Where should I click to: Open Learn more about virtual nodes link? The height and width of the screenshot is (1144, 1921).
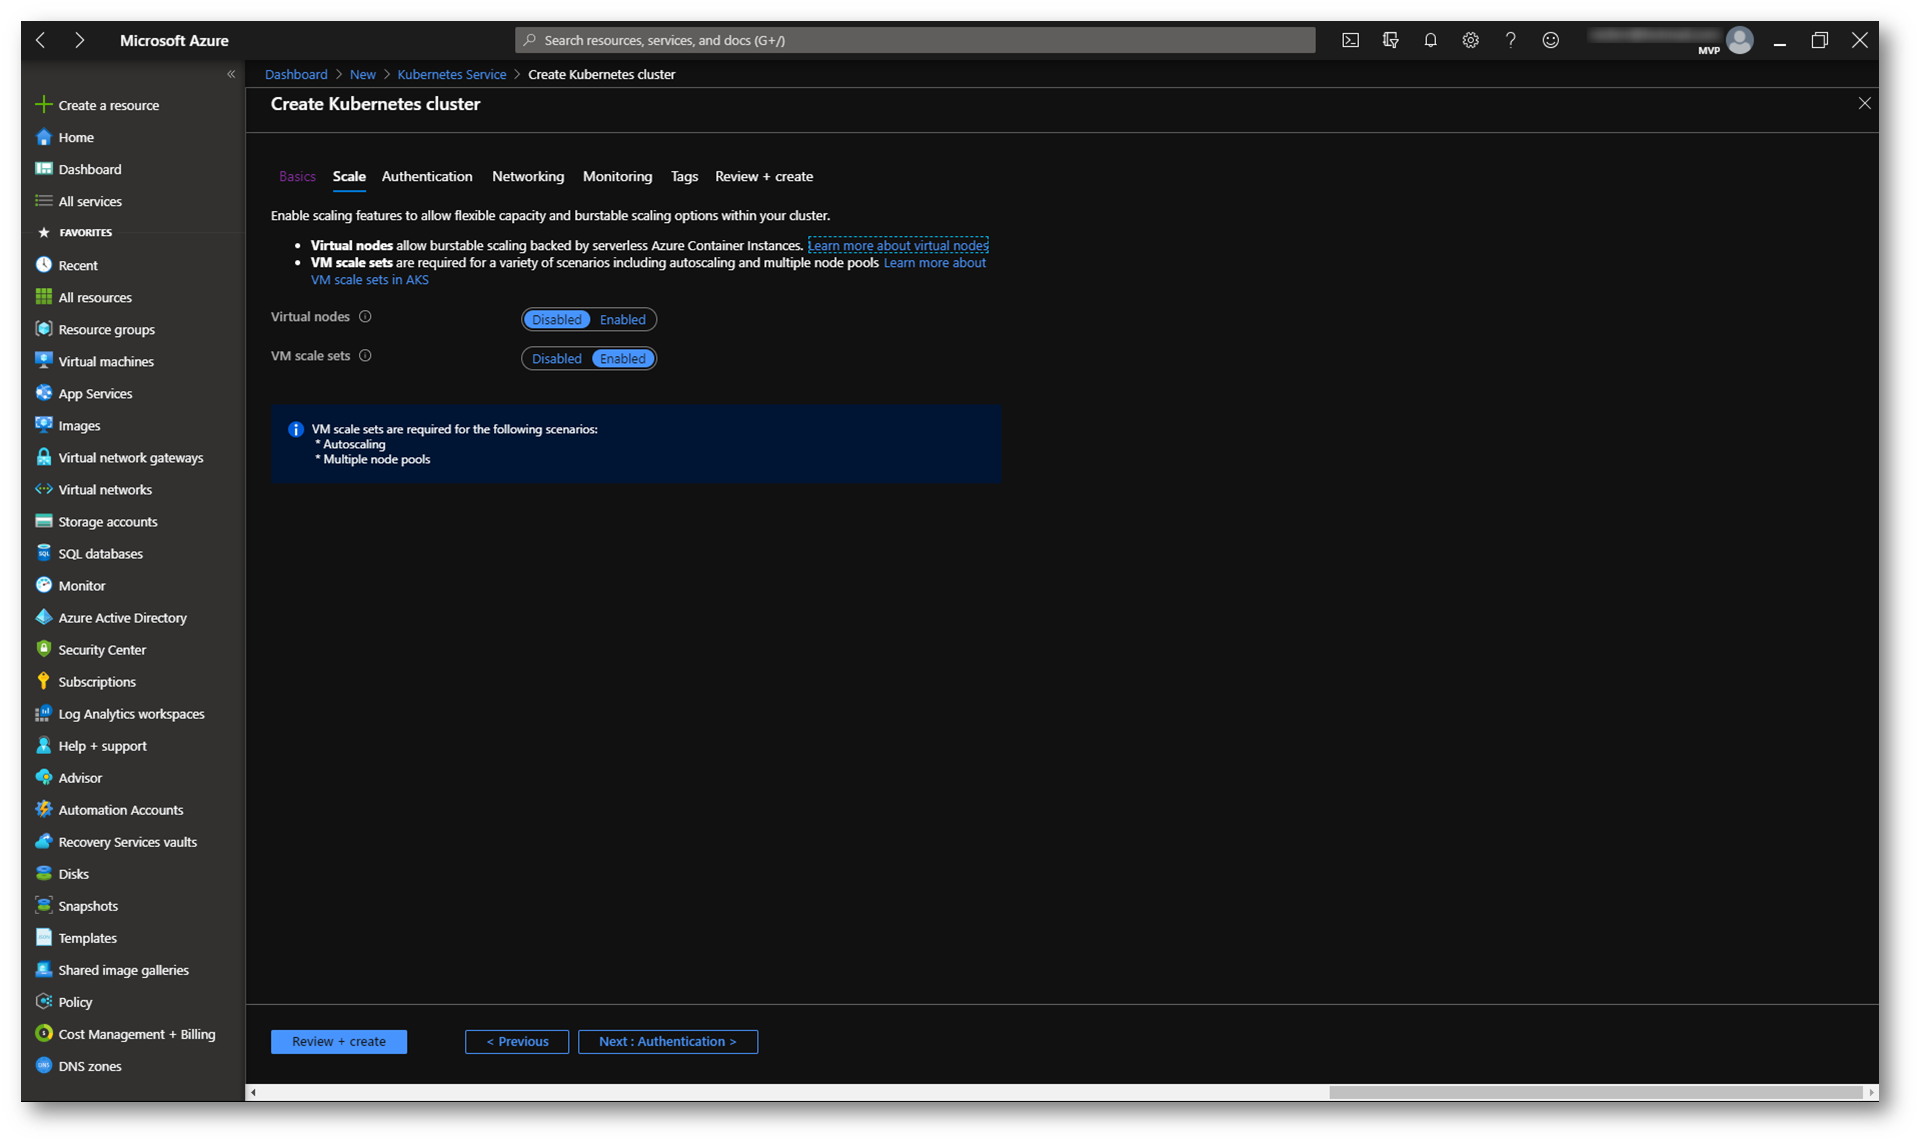(x=897, y=246)
